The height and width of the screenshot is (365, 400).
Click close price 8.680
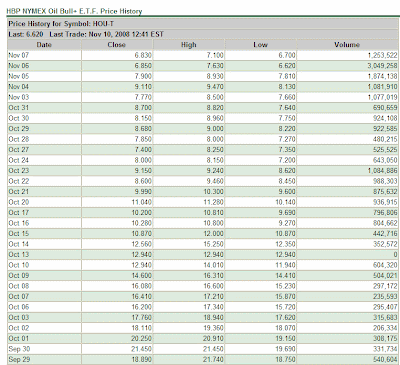point(143,129)
